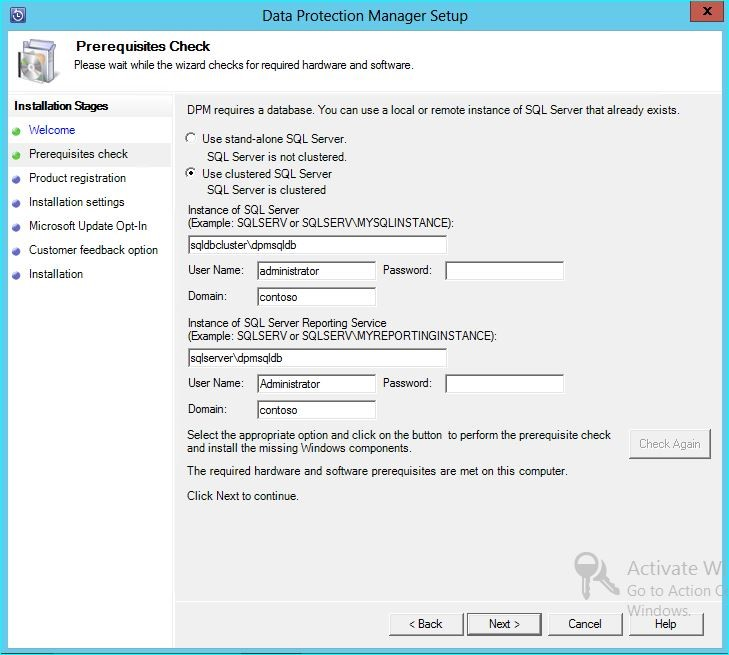
Task: Click the bullet beside Installation settings
Action: pos(16,204)
